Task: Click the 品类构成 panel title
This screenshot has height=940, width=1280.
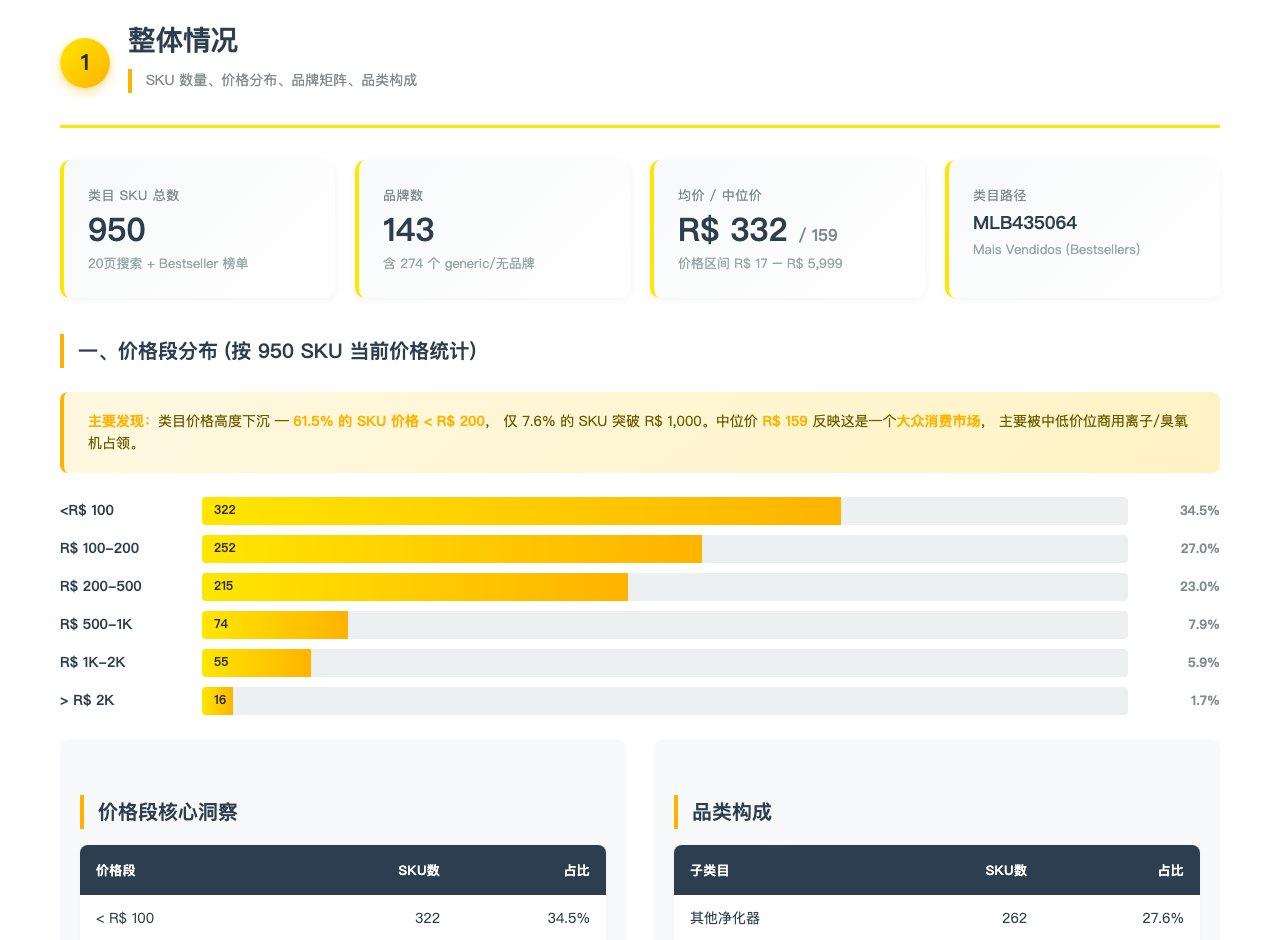Action: coord(732,812)
